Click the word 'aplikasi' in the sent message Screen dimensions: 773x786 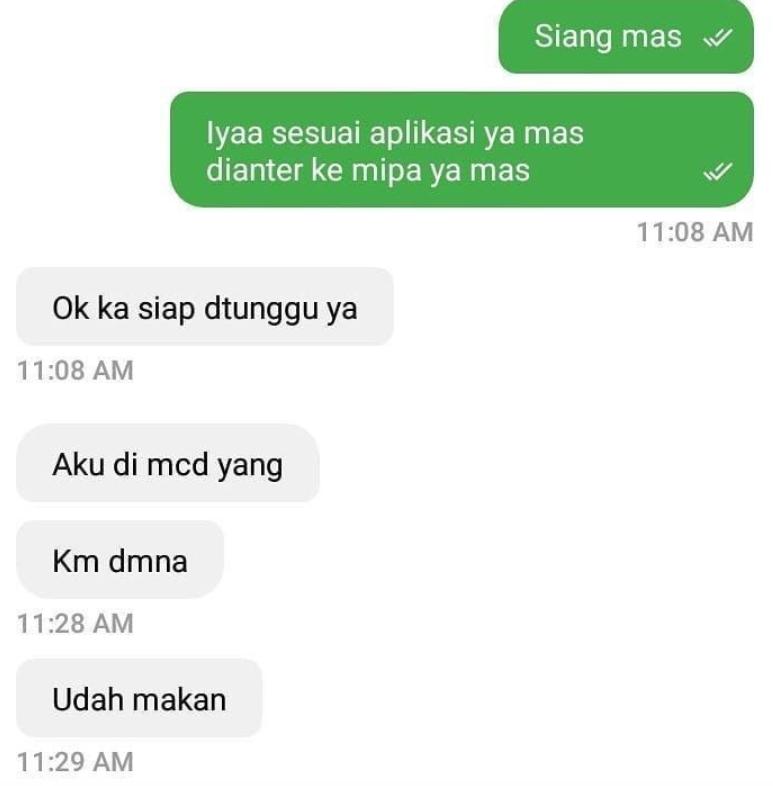pyautogui.click(x=422, y=134)
